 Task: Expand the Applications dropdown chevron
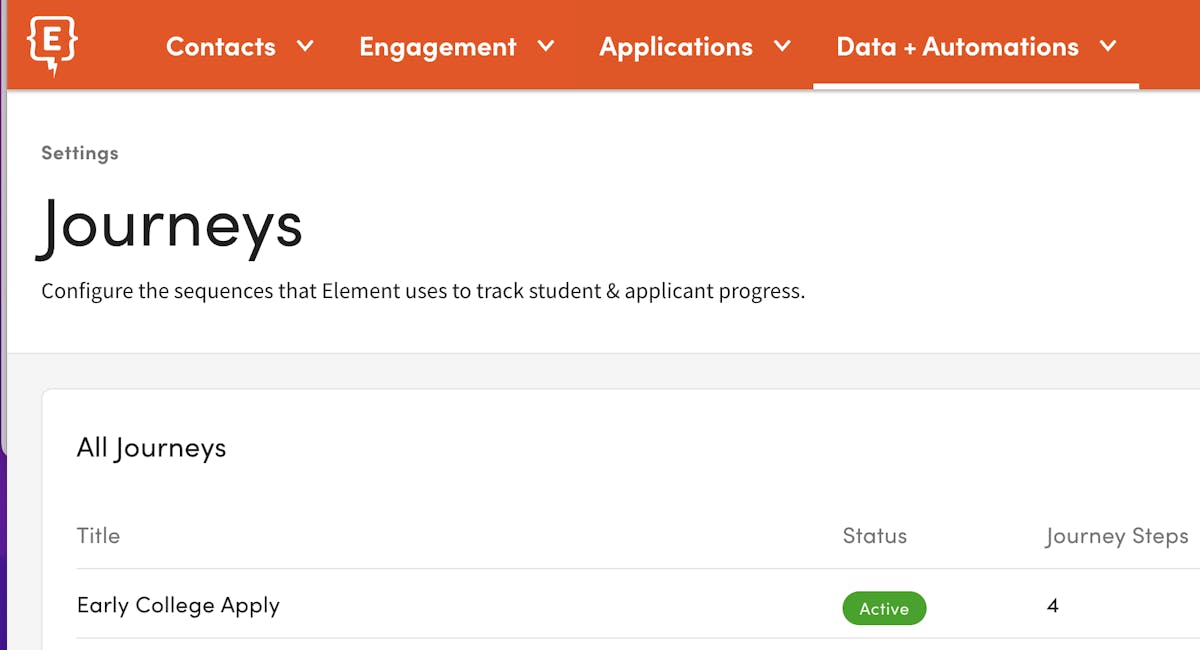785,46
